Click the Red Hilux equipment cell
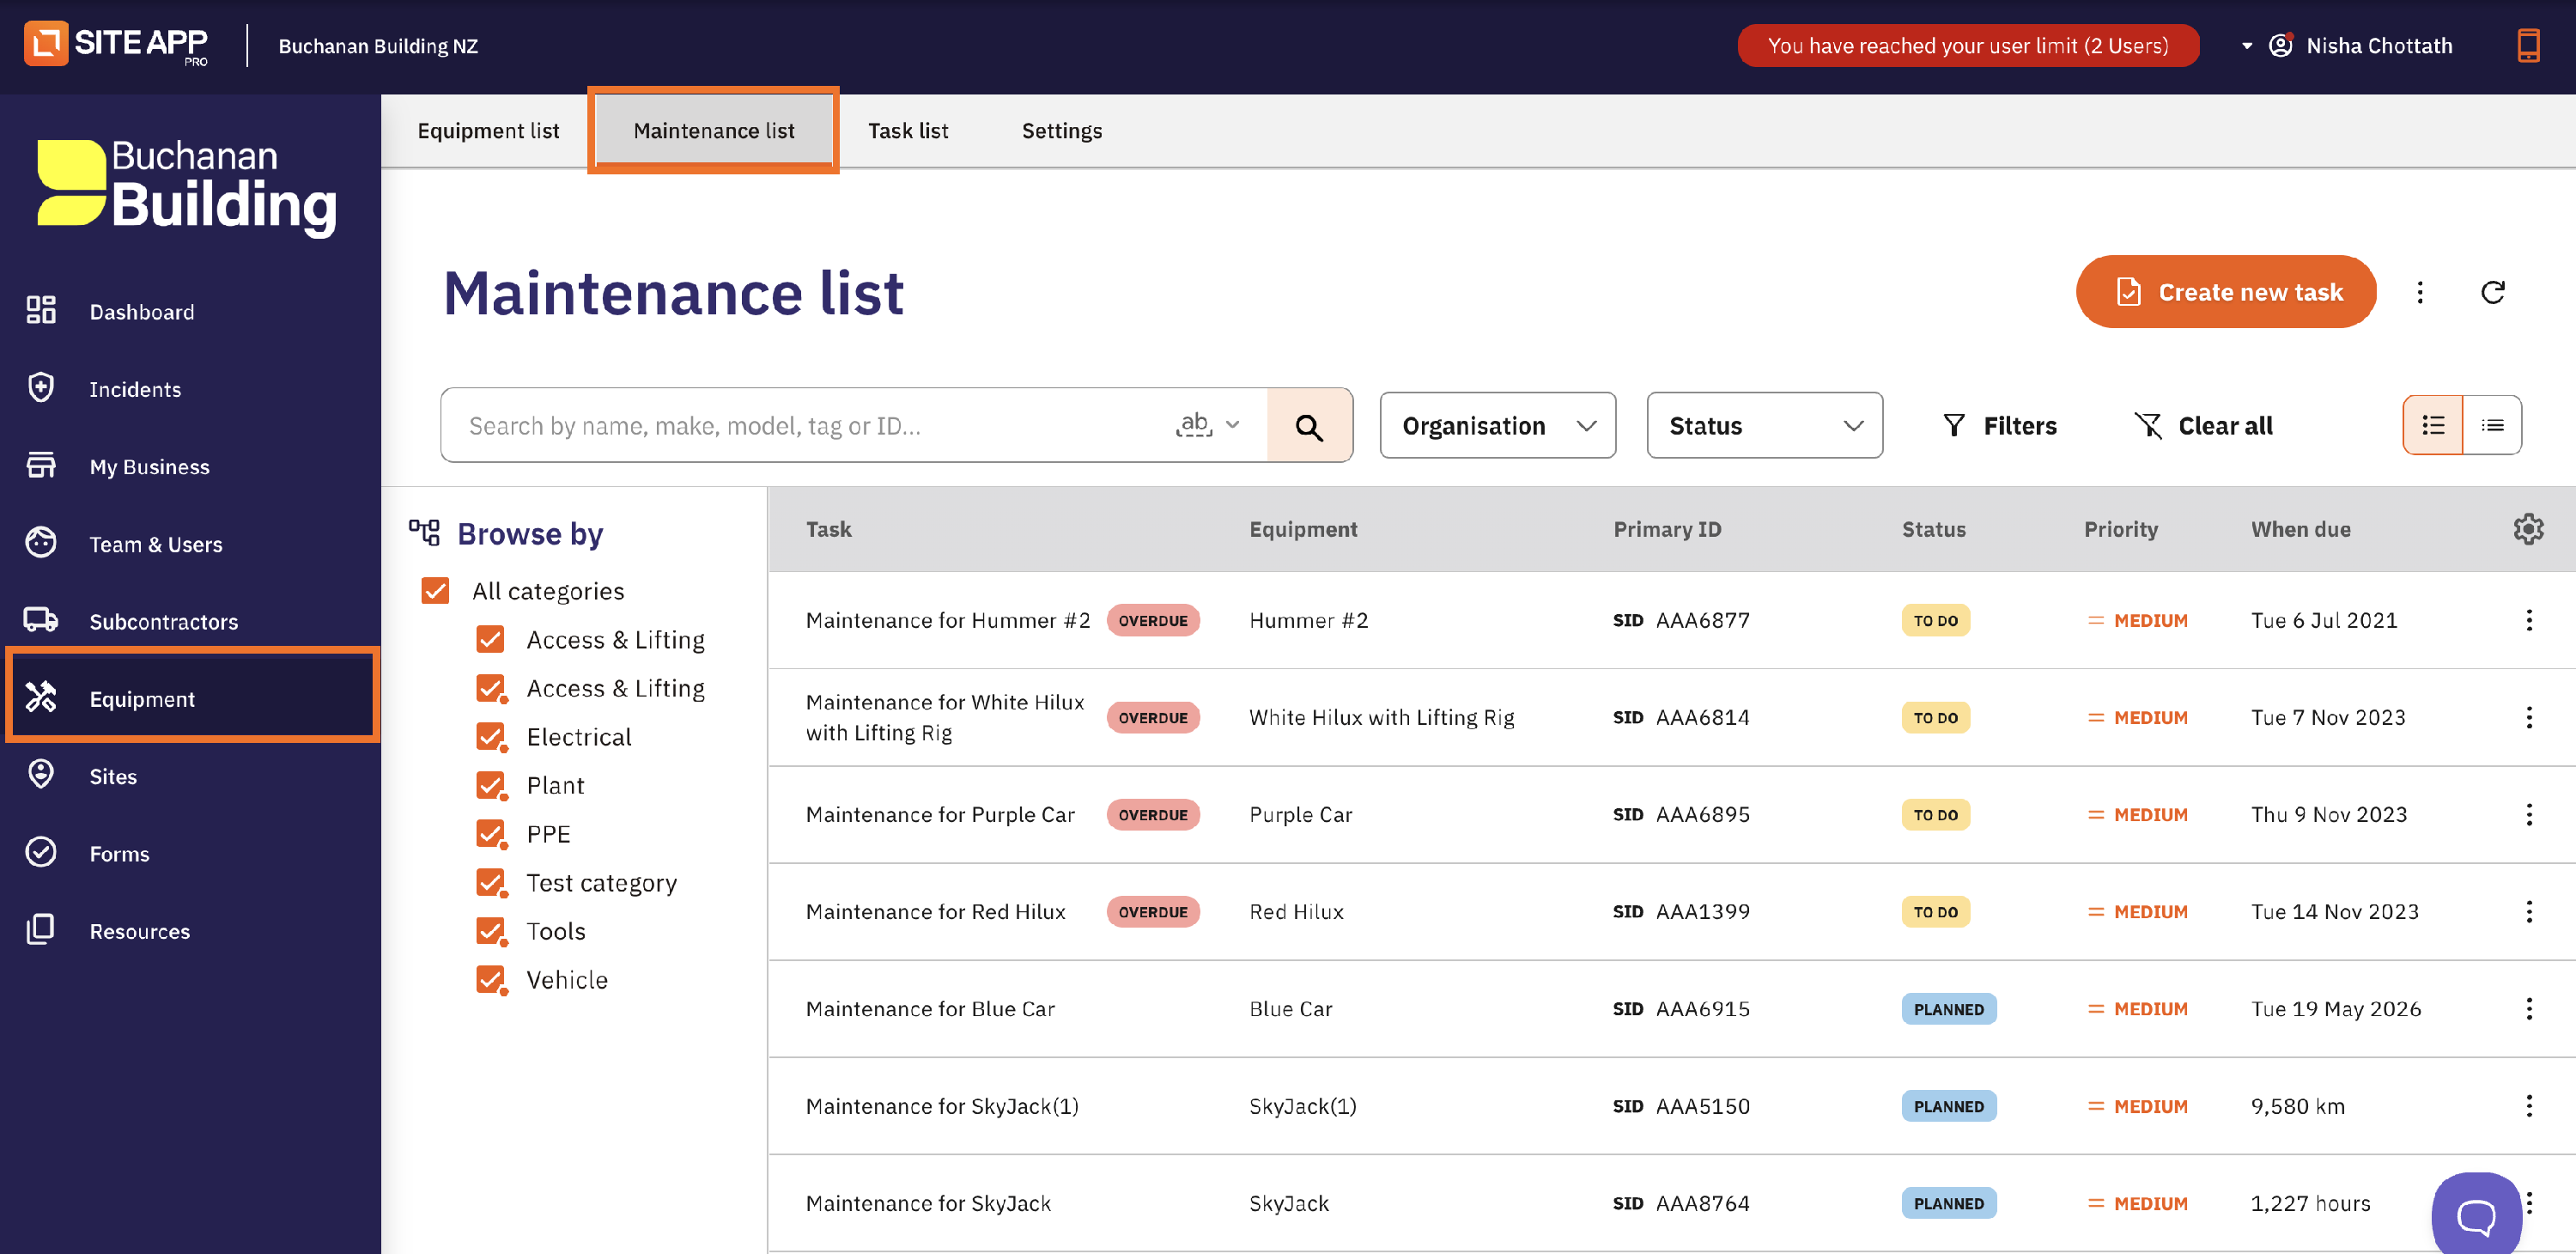This screenshot has width=2576, height=1254. tap(1296, 911)
